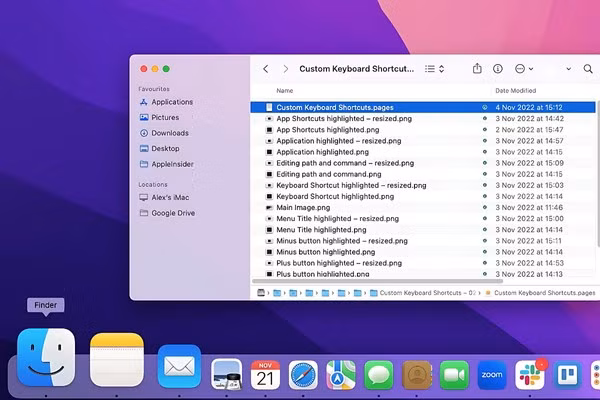This screenshot has width=600, height=400.
Task: Expand the toolbar overflow chevron
Action: (569, 69)
